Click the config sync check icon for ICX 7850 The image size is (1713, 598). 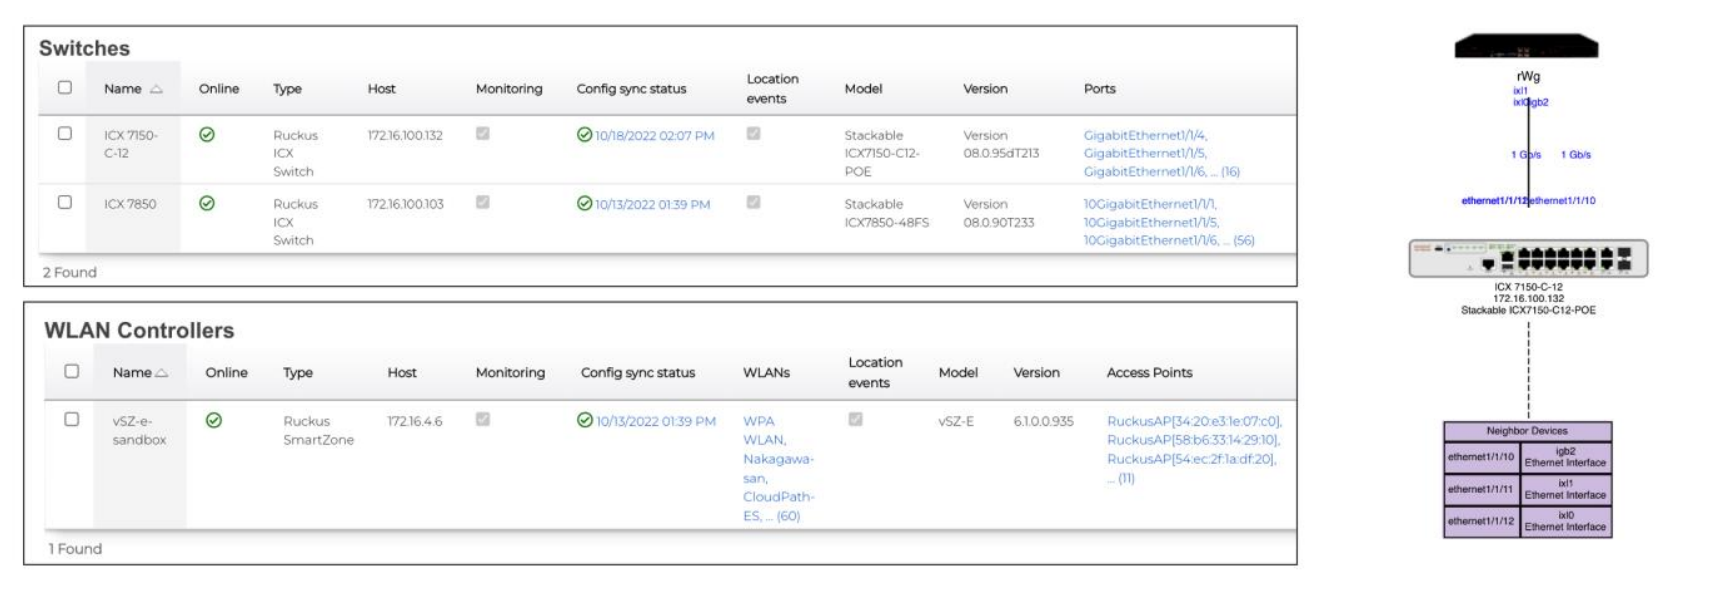585,203
